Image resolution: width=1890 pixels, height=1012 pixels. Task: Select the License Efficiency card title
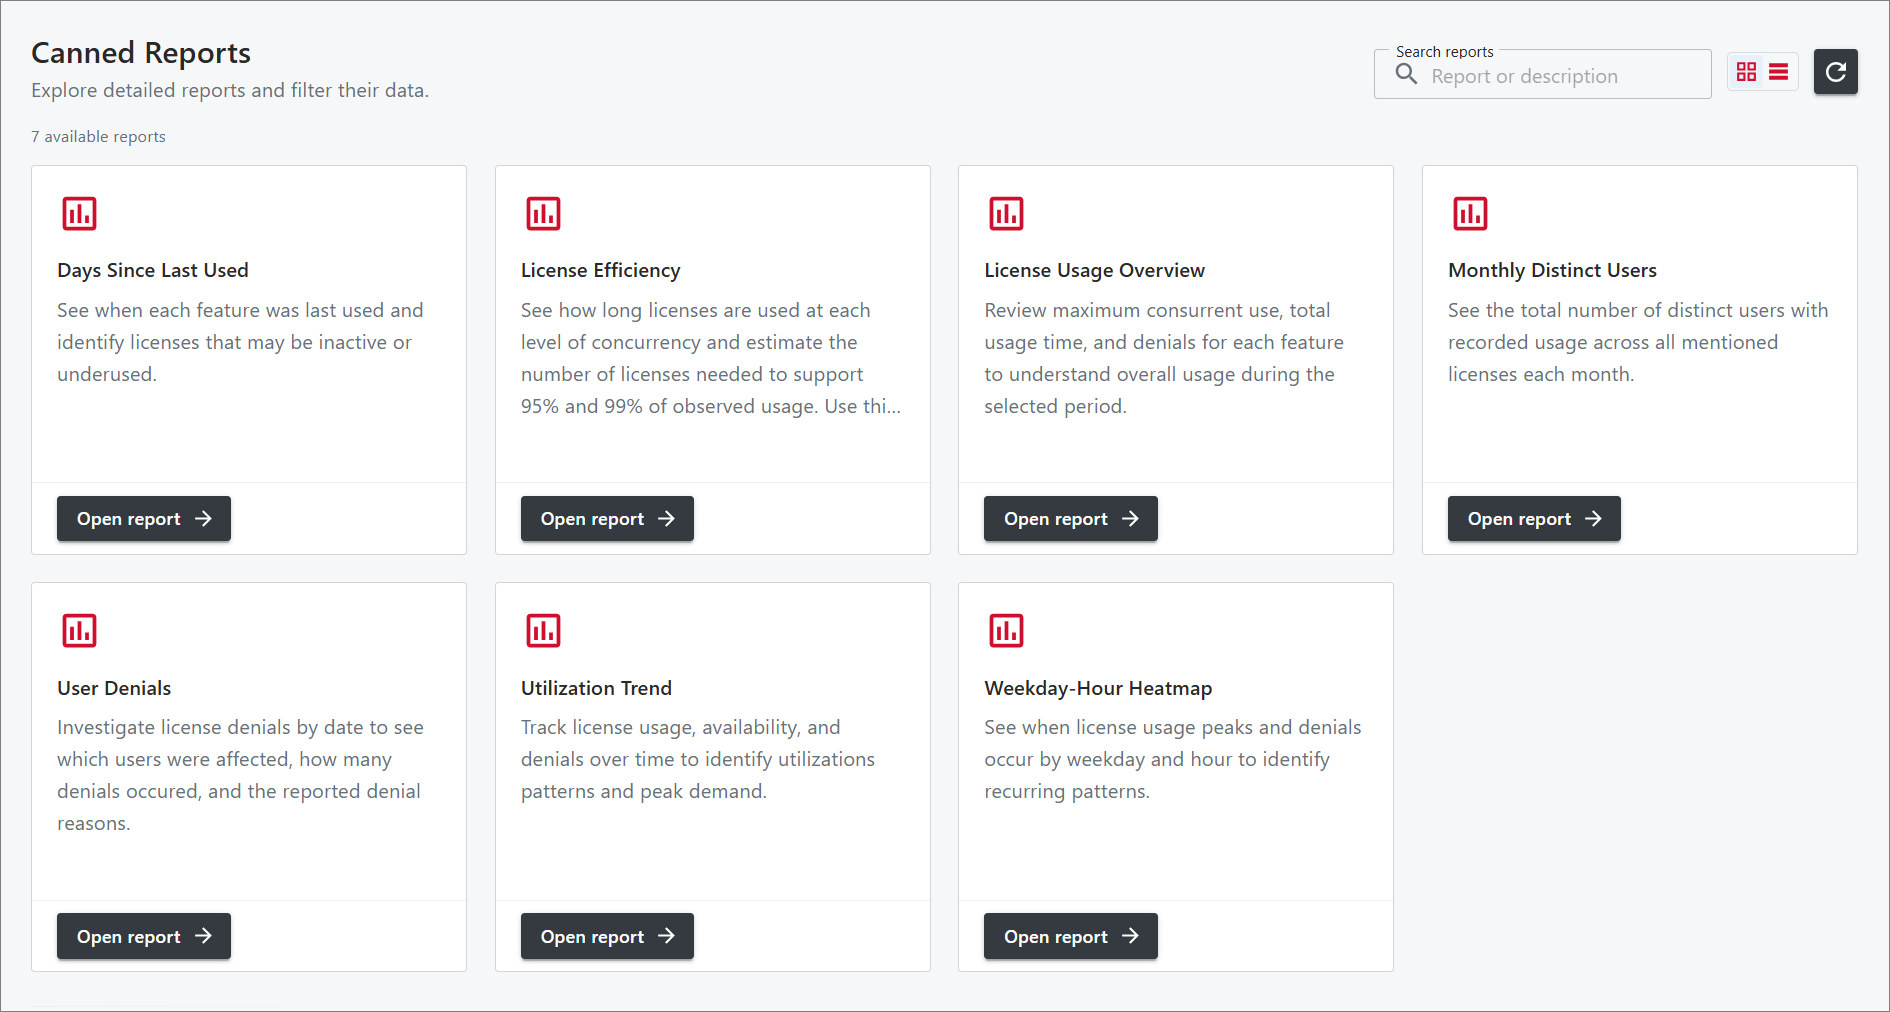point(601,270)
